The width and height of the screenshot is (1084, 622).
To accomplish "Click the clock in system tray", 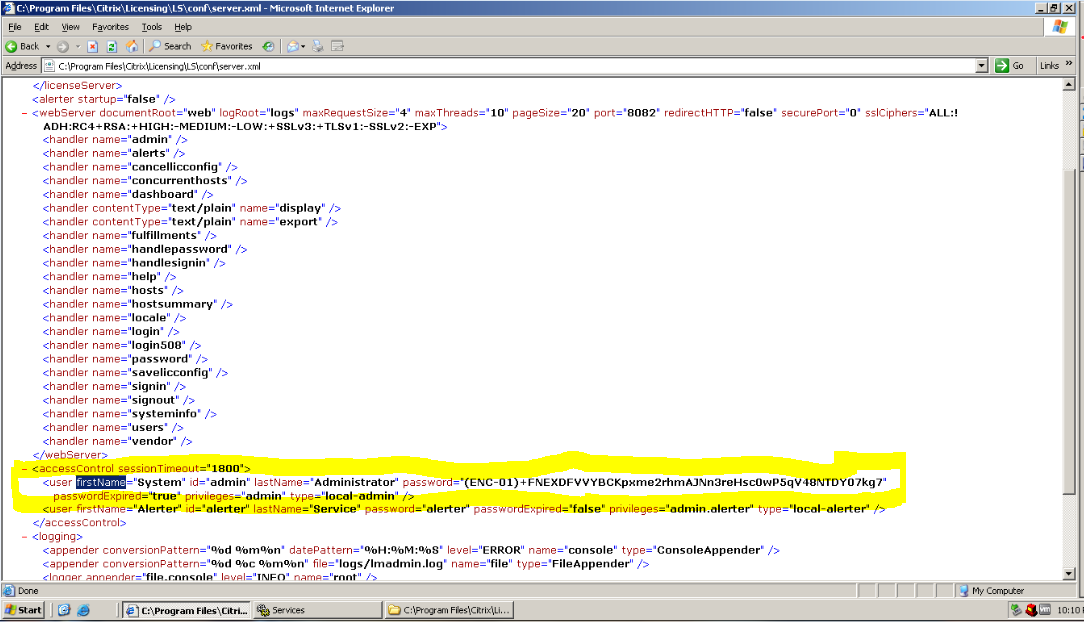I will click(1069, 610).
